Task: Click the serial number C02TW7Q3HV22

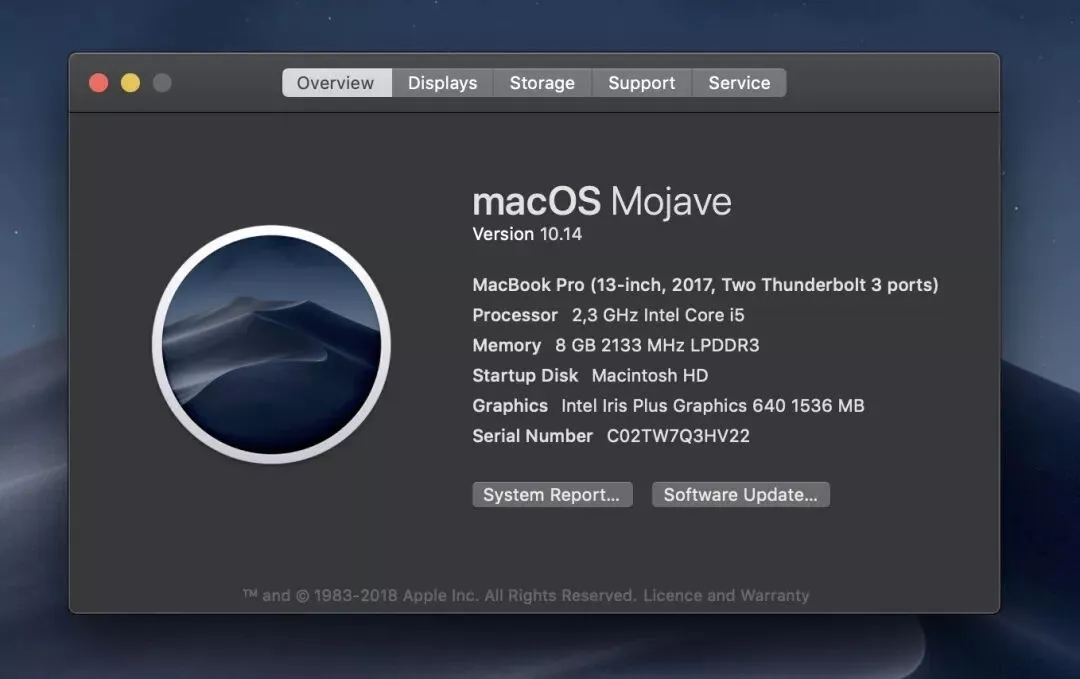Action: click(x=678, y=436)
